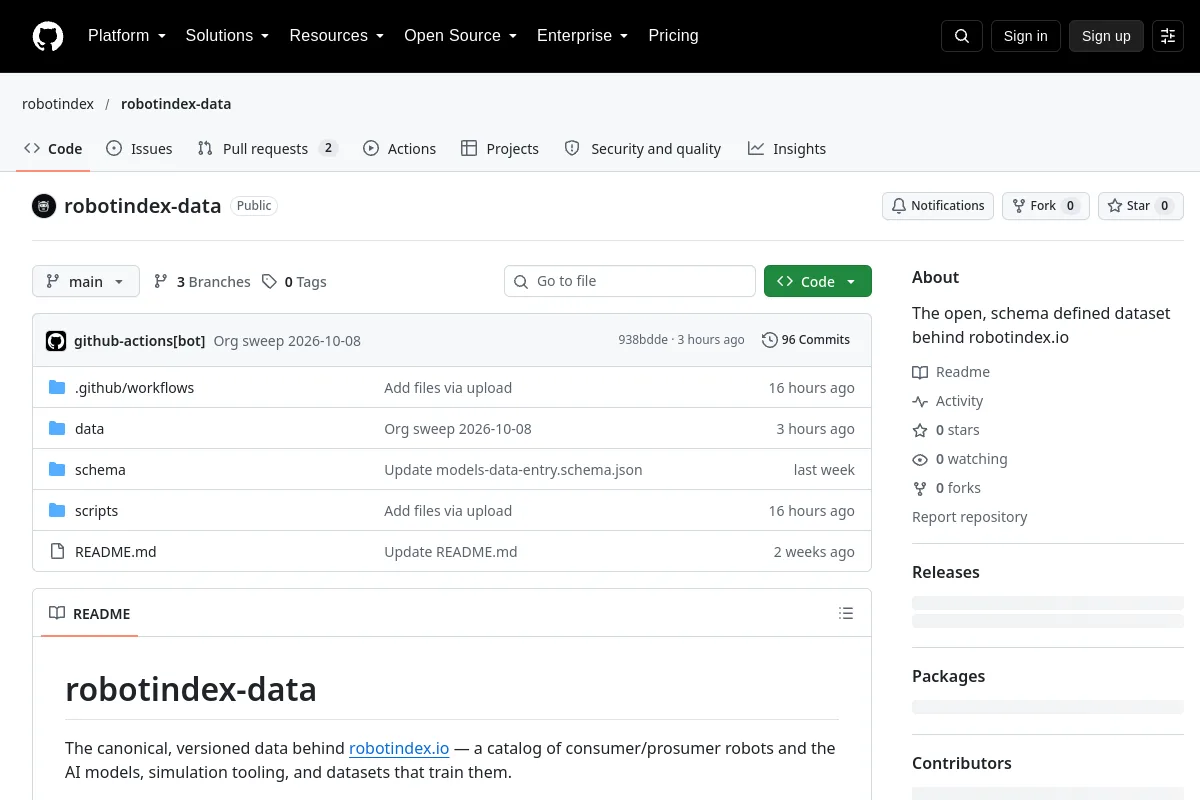Open the green Code dropdown button
The image size is (1200, 800).
click(818, 282)
